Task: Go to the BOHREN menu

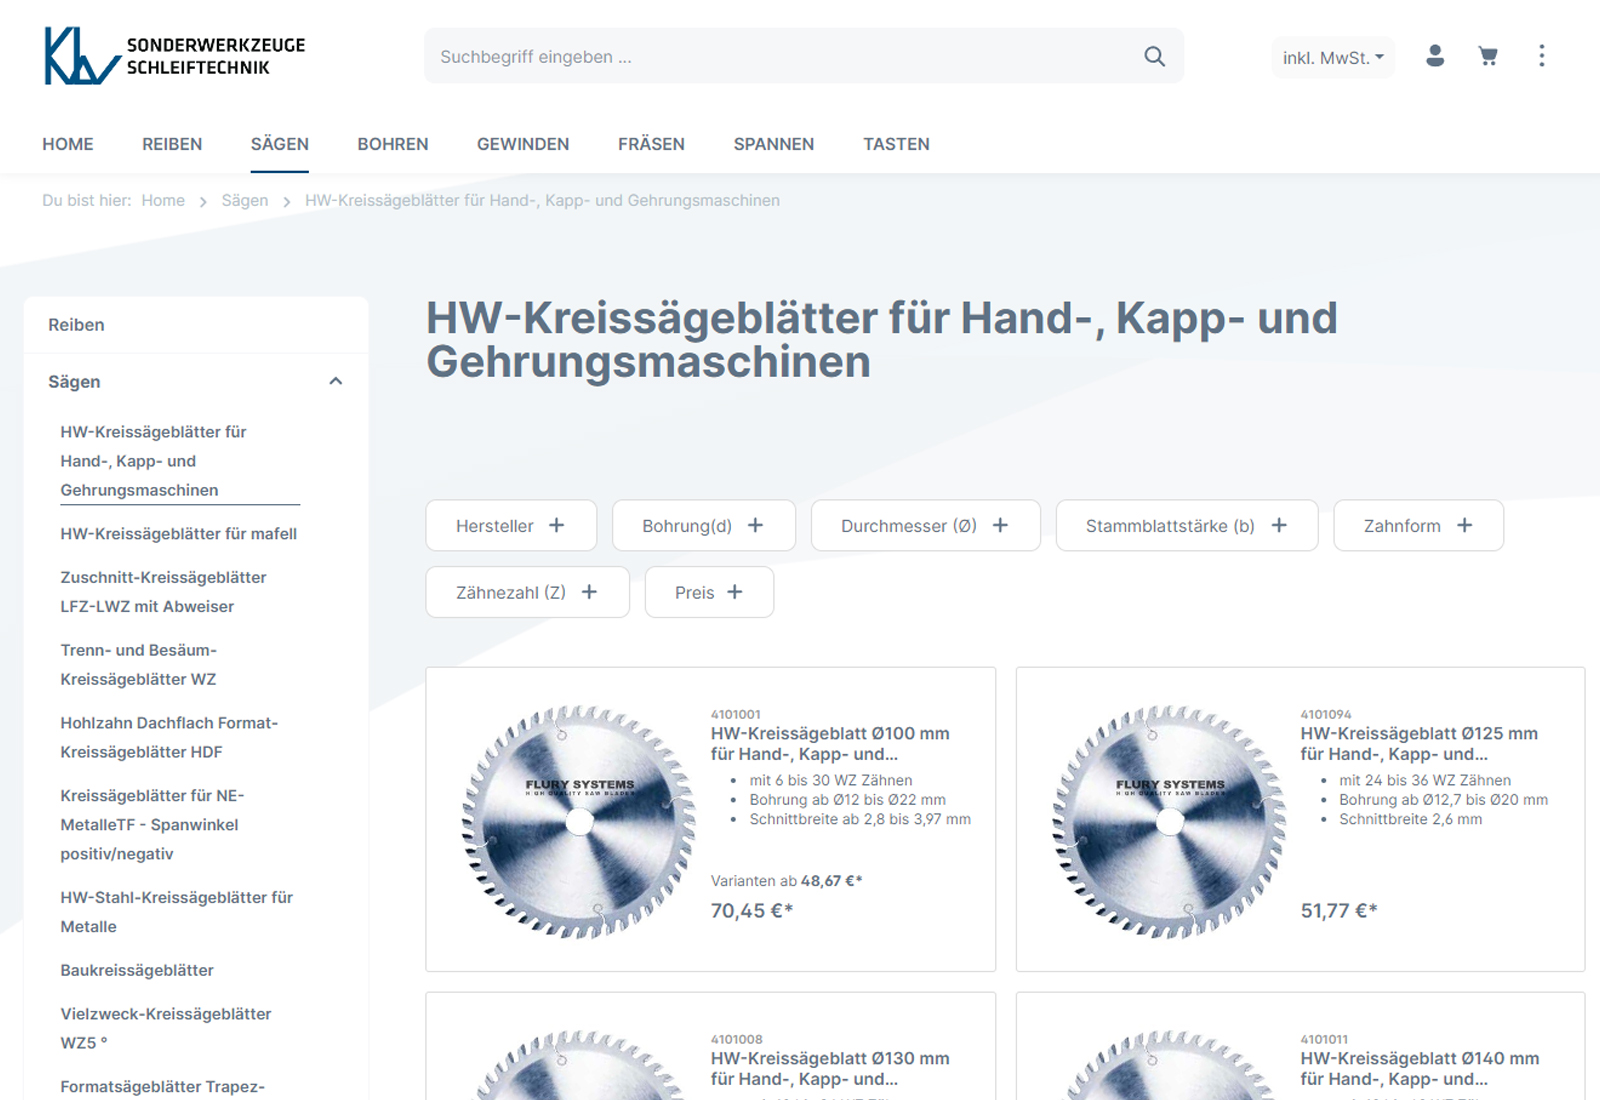Action: [x=393, y=144]
